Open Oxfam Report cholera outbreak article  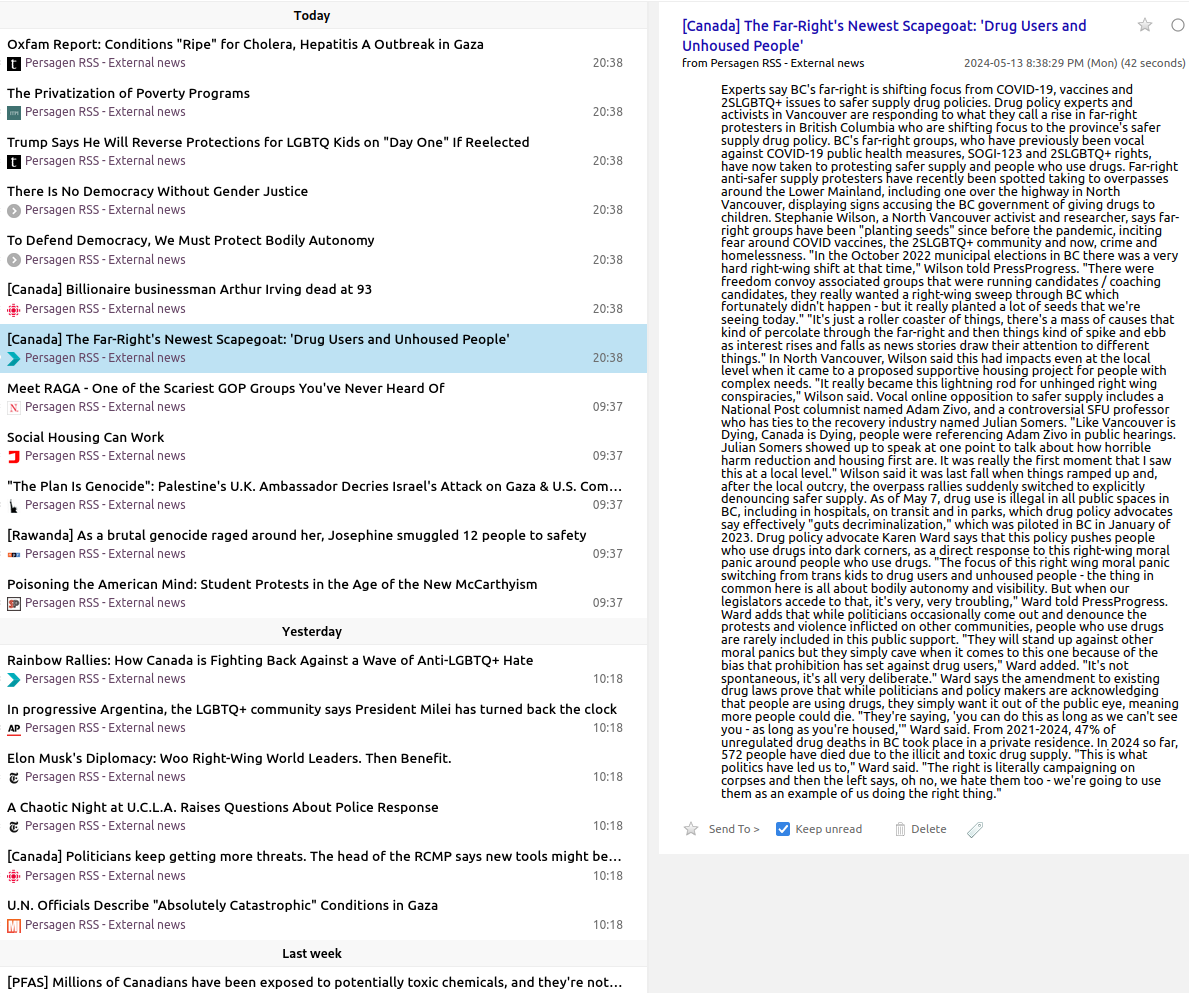point(323,53)
